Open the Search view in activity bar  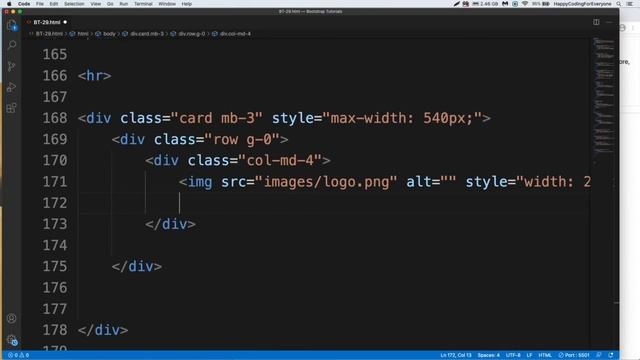point(12,45)
